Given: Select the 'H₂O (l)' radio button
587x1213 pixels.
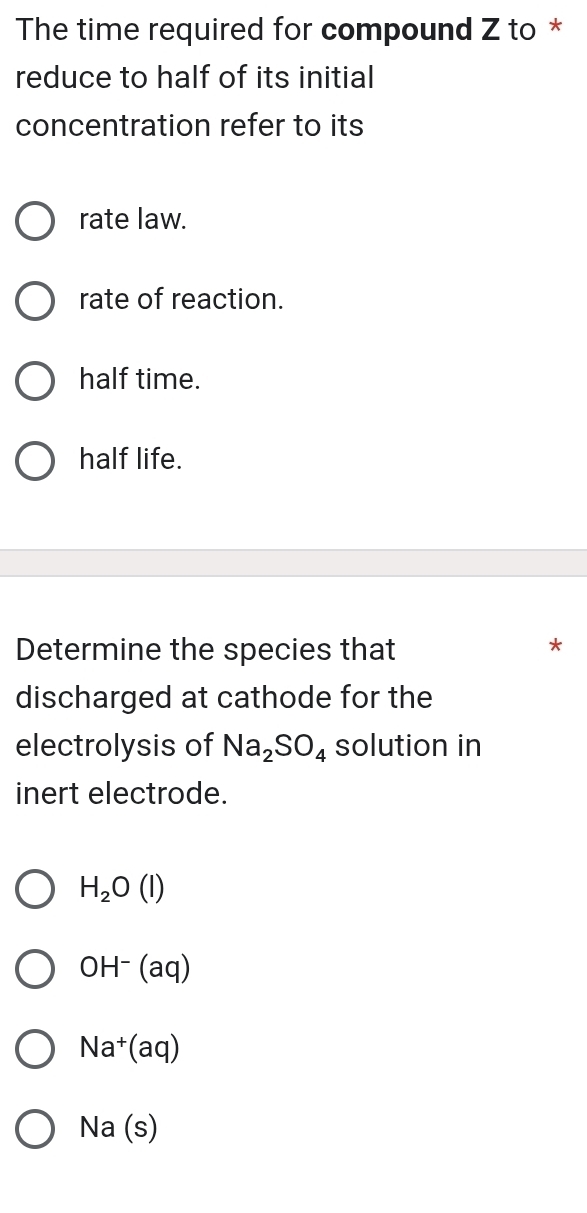Looking at the screenshot, I should (x=34, y=889).
